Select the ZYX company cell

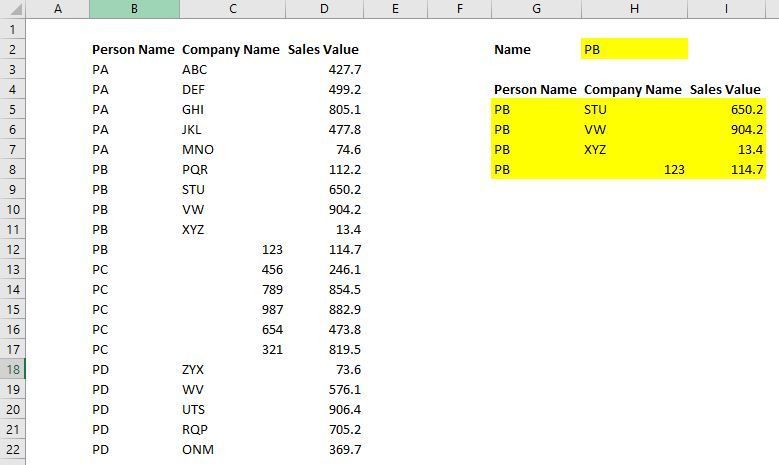coord(233,370)
